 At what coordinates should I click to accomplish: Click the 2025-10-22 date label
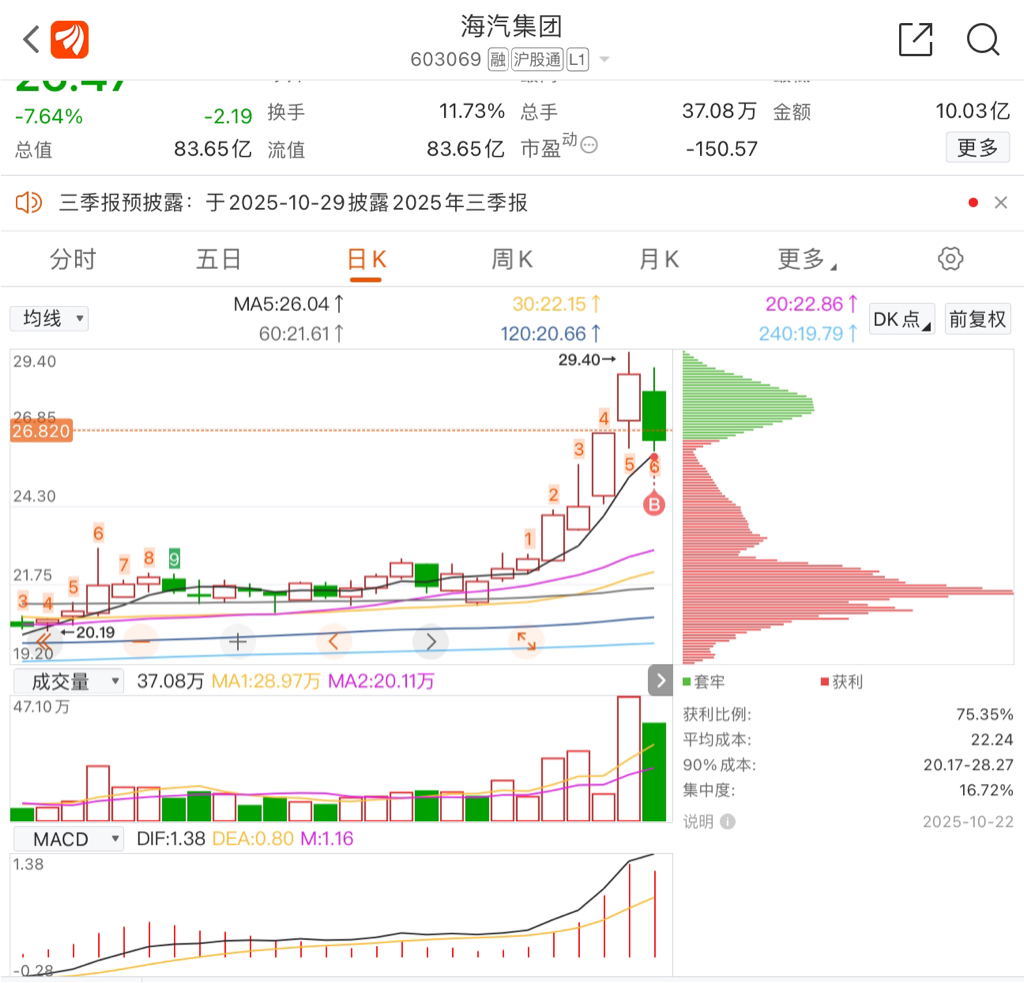pyautogui.click(x=968, y=822)
